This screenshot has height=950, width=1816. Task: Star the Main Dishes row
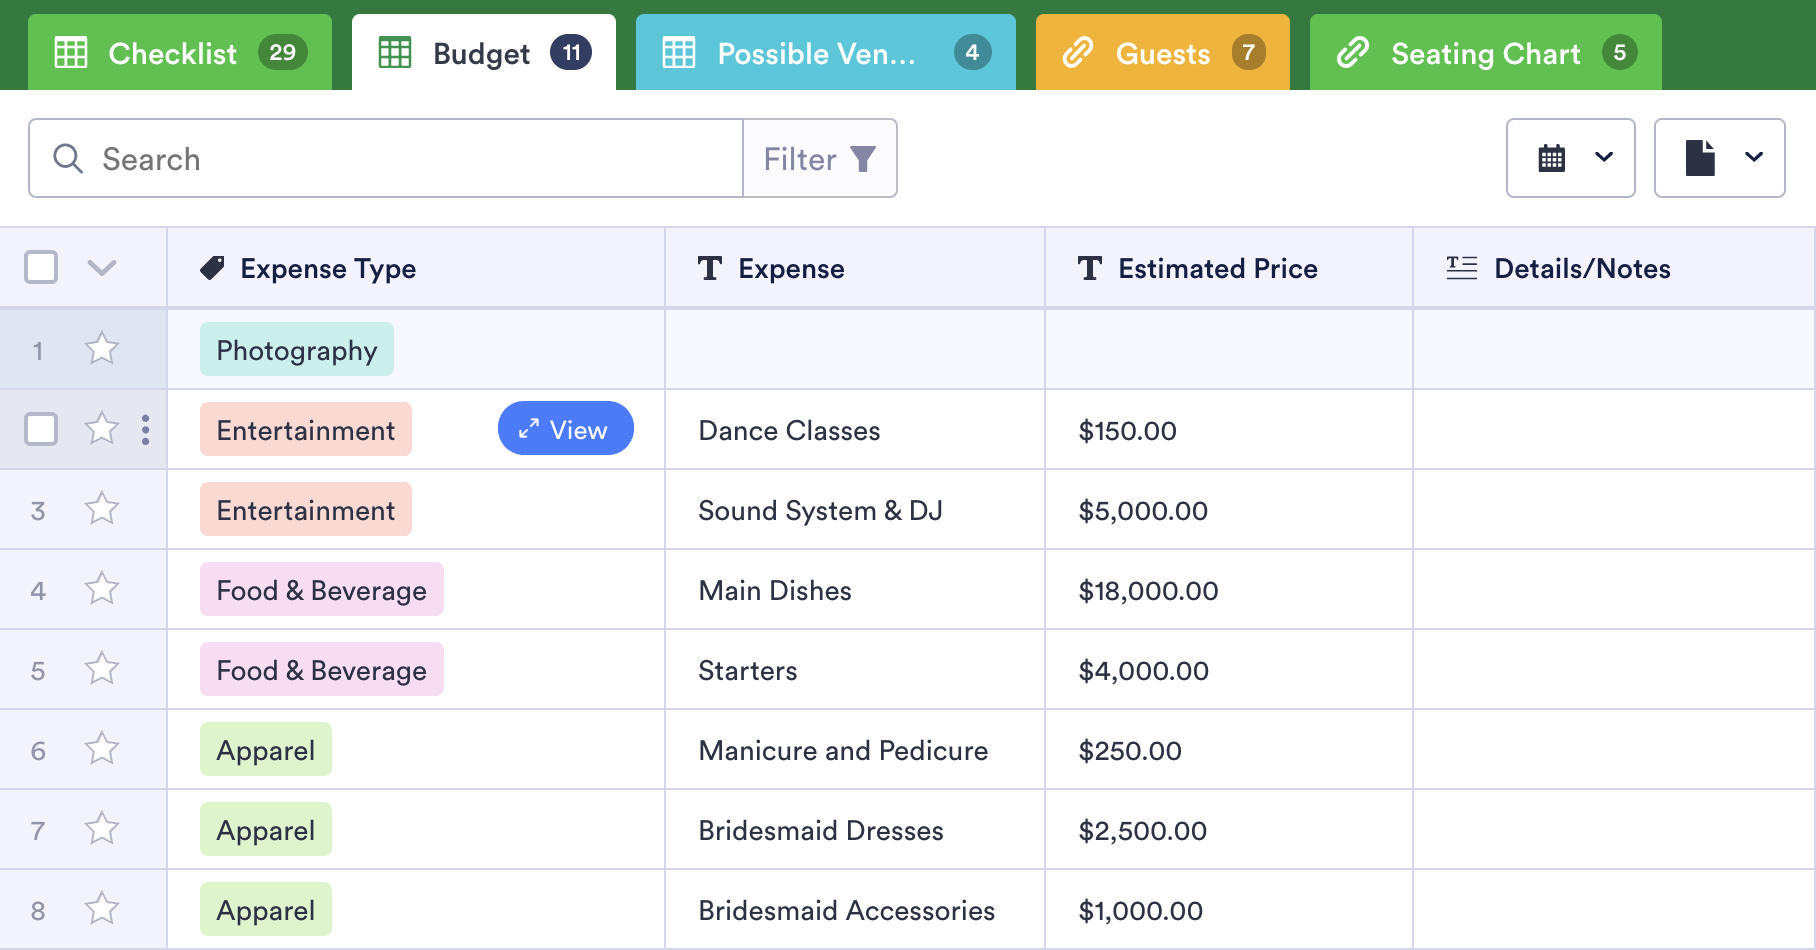tap(102, 589)
